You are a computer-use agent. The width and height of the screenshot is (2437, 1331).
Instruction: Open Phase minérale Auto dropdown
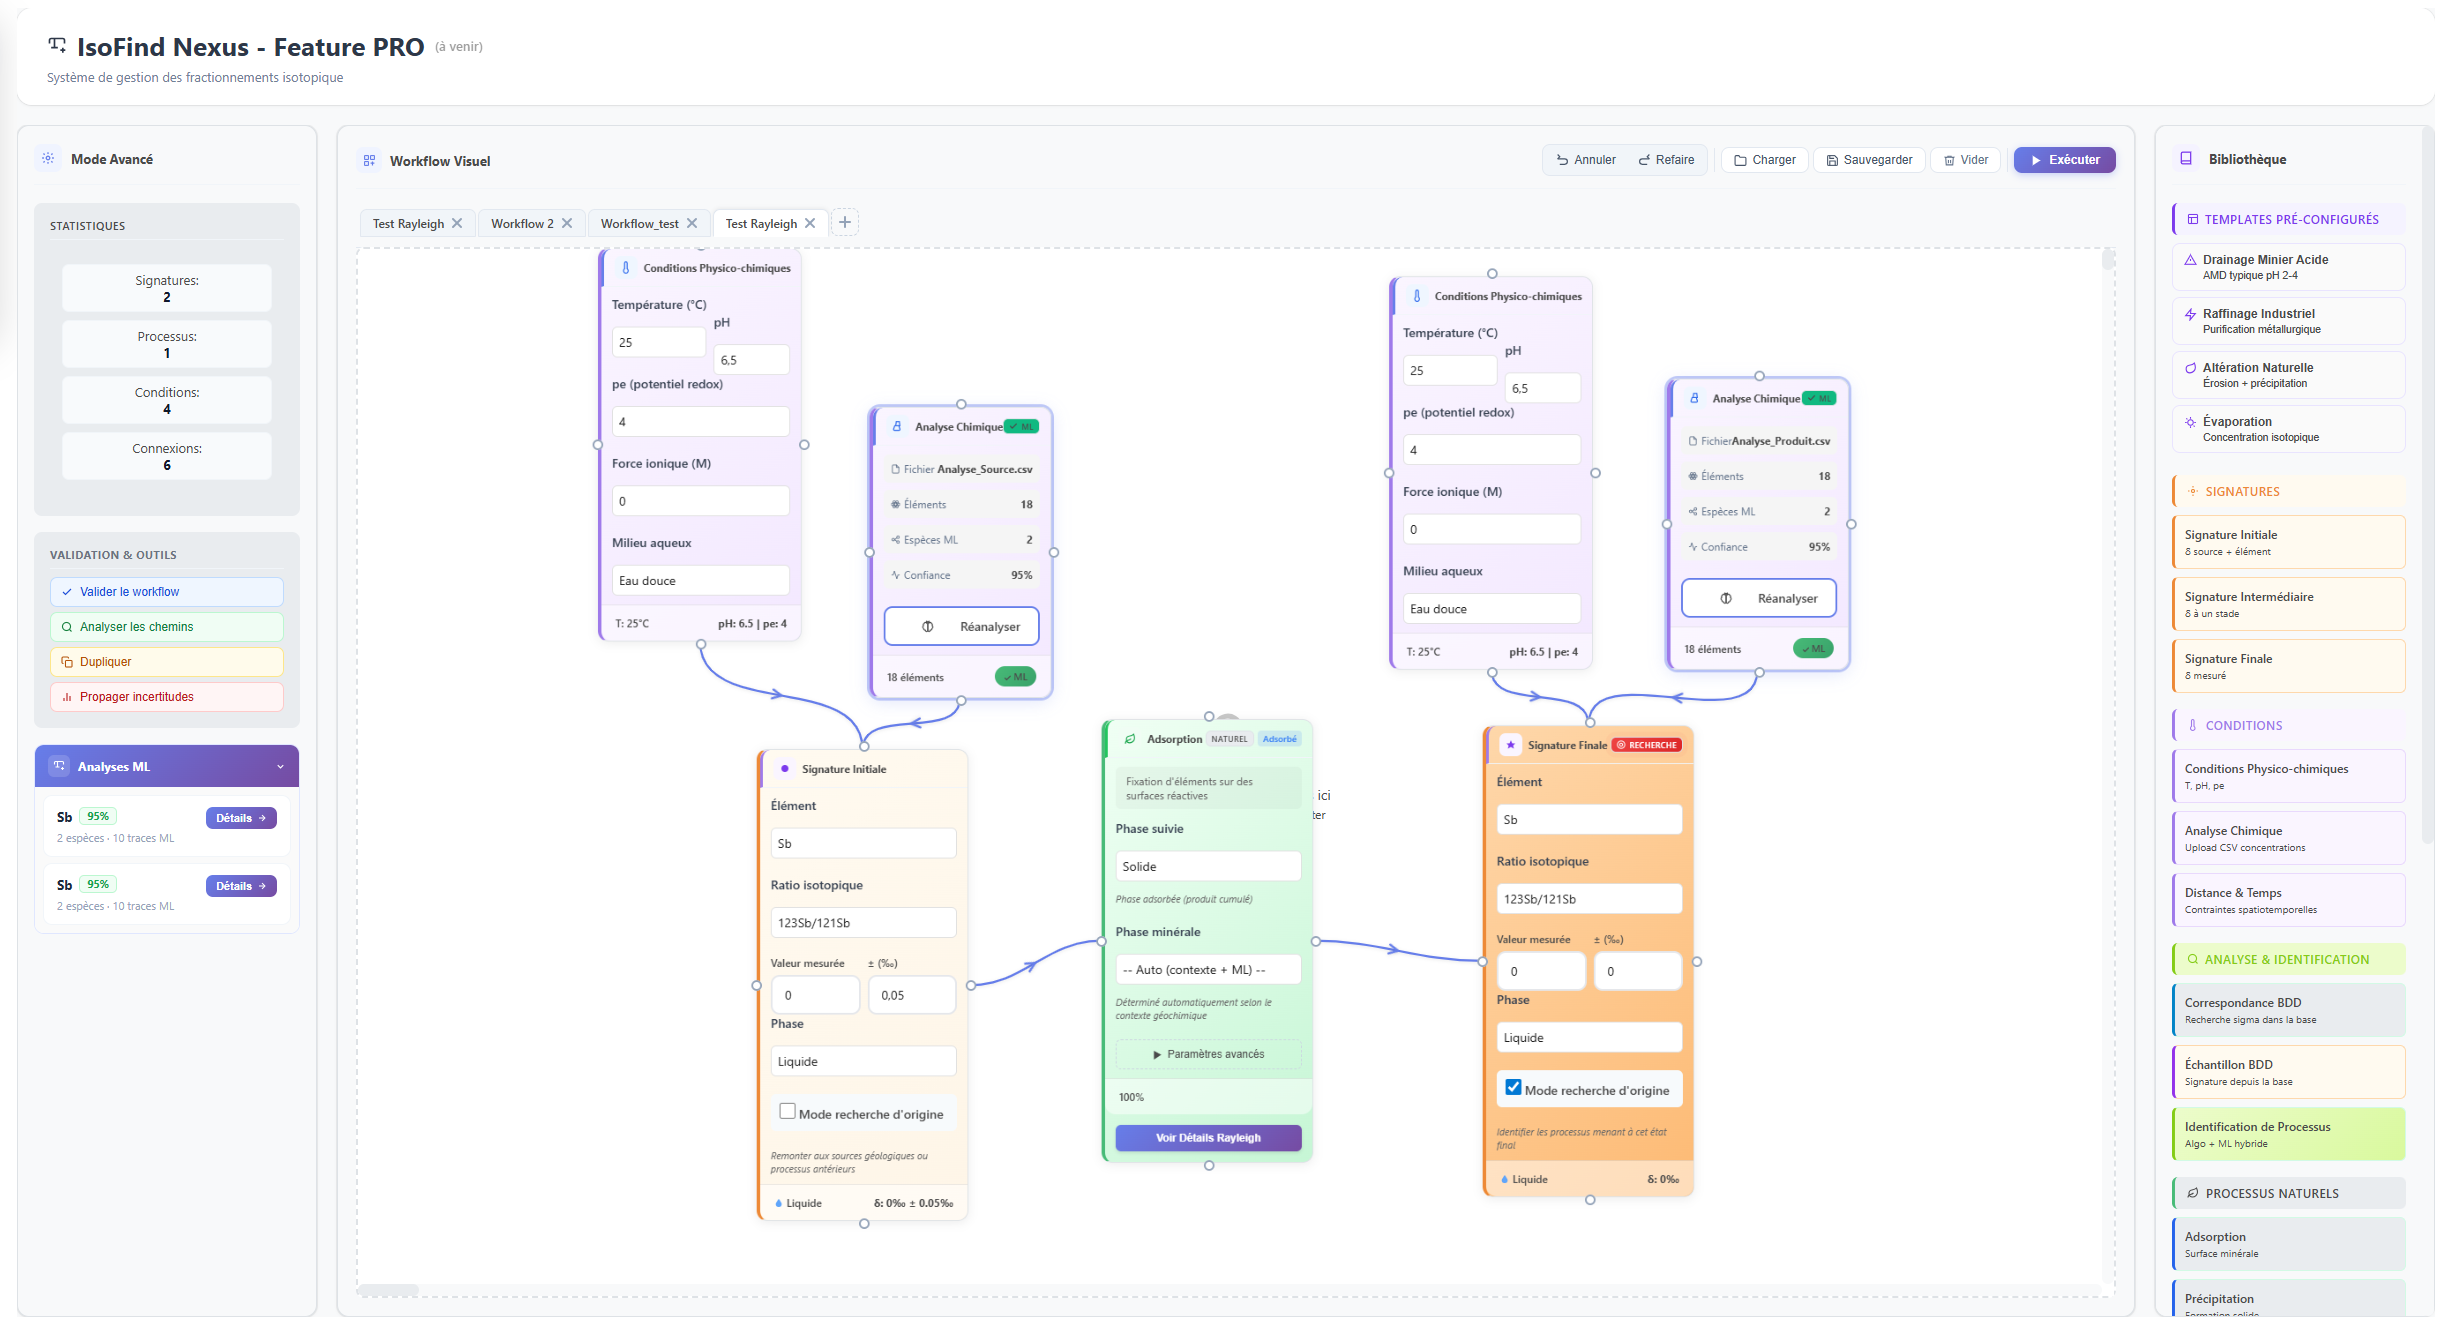pos(1208,970)
